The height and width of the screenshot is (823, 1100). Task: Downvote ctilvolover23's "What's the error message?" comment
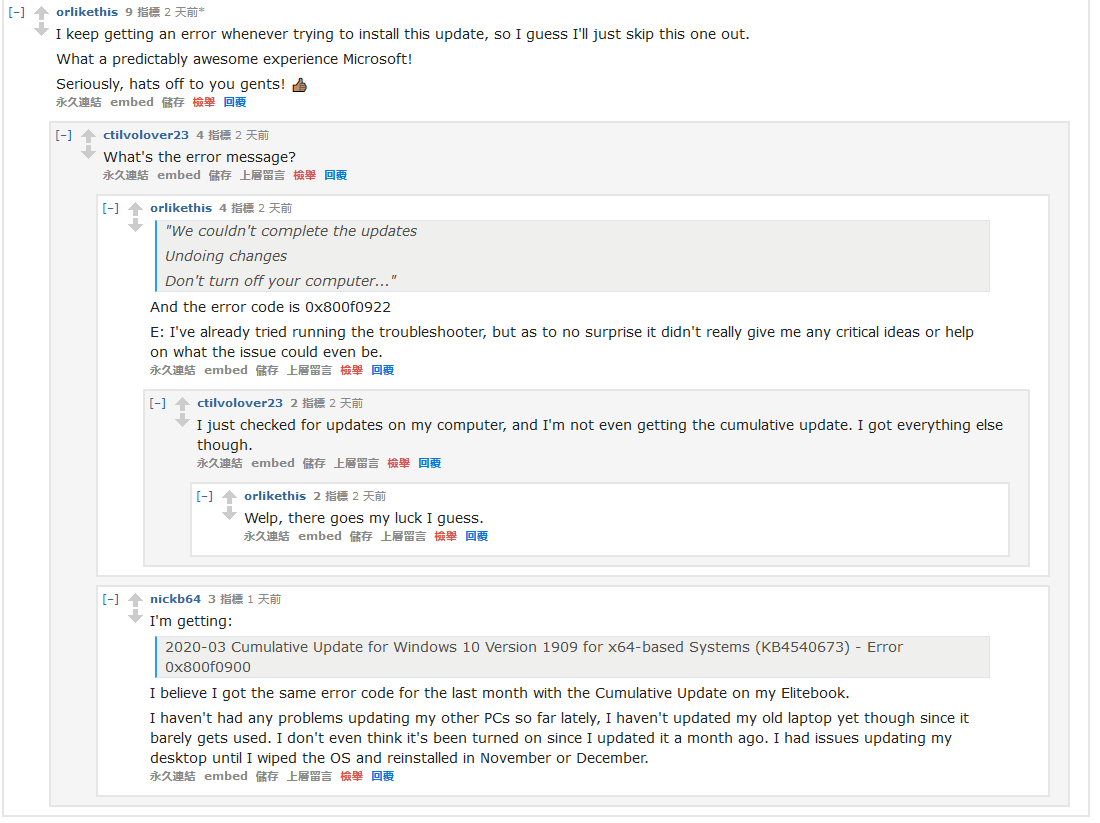point(88,152)
